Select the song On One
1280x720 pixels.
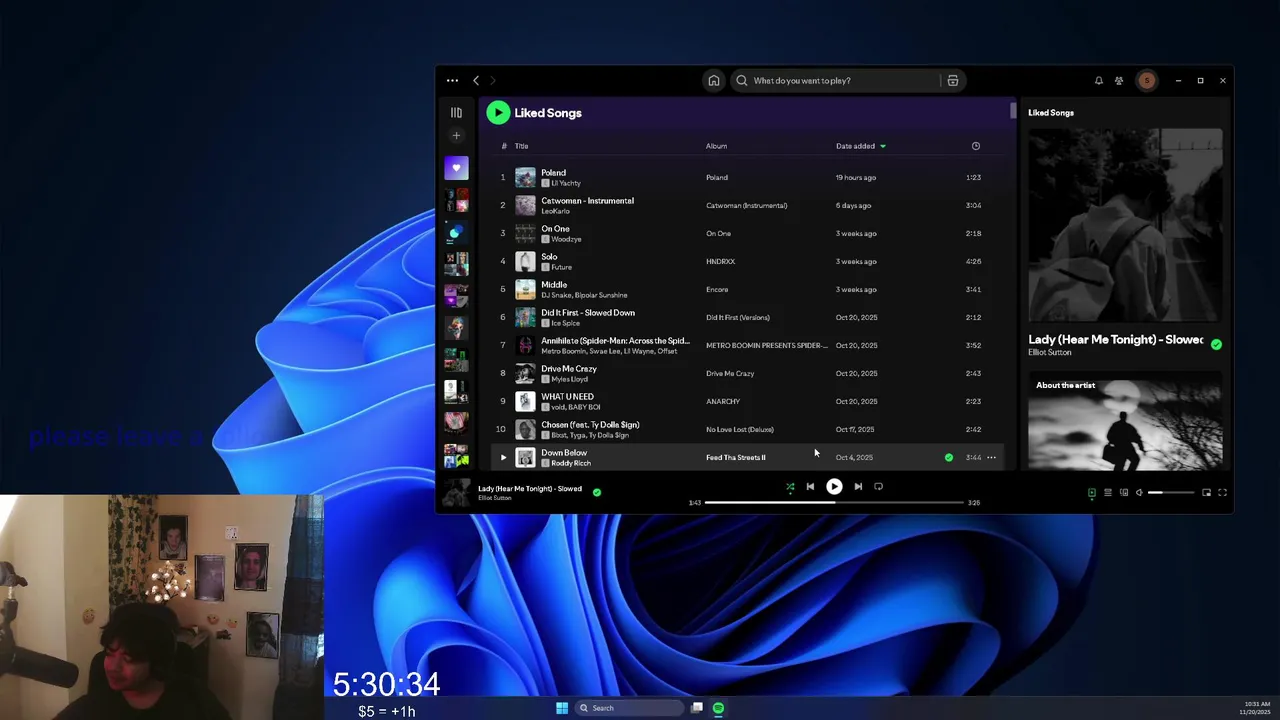coord(555,228)
